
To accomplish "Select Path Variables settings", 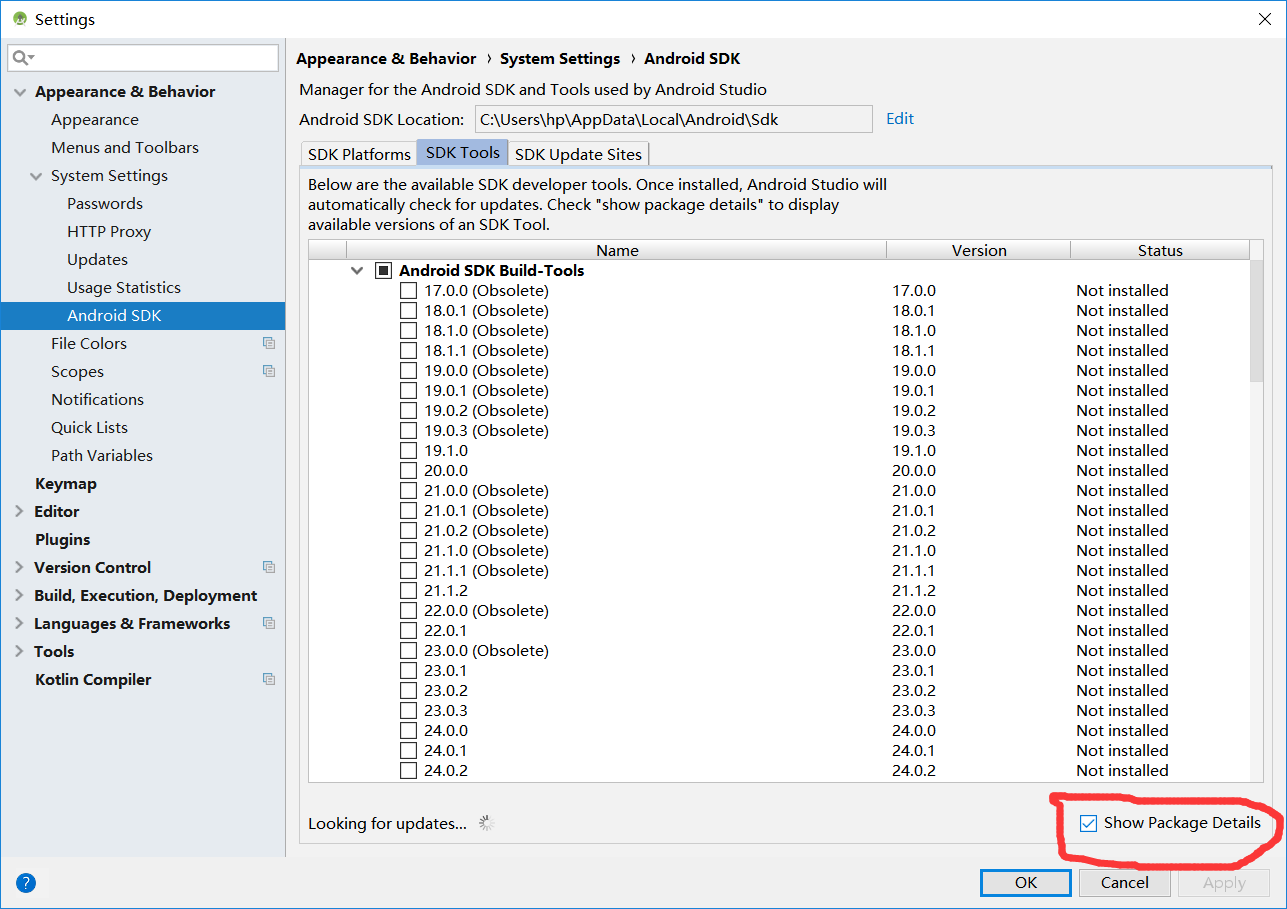I will point(102,455).
